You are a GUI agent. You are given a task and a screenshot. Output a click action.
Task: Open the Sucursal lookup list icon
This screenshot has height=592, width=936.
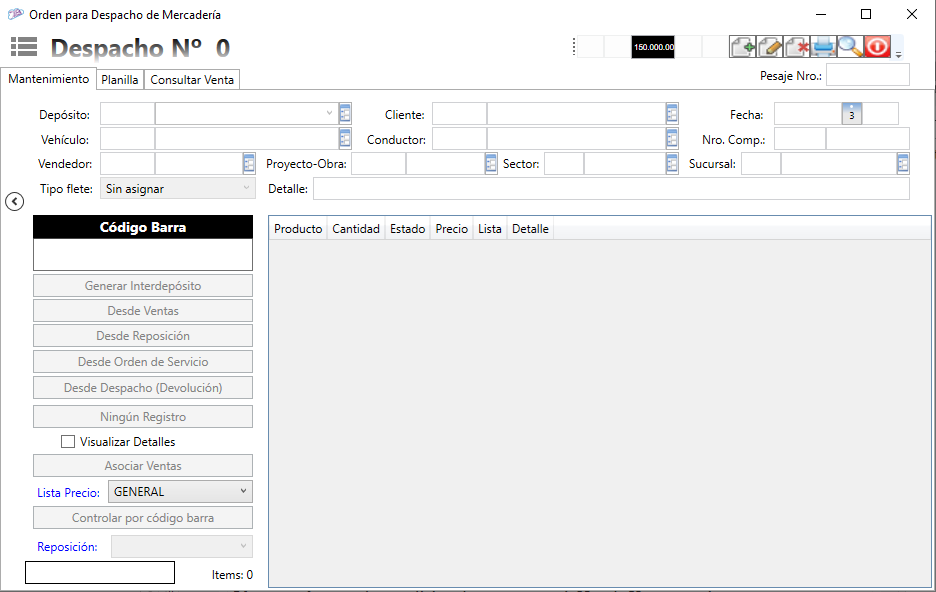pos(903,164)
